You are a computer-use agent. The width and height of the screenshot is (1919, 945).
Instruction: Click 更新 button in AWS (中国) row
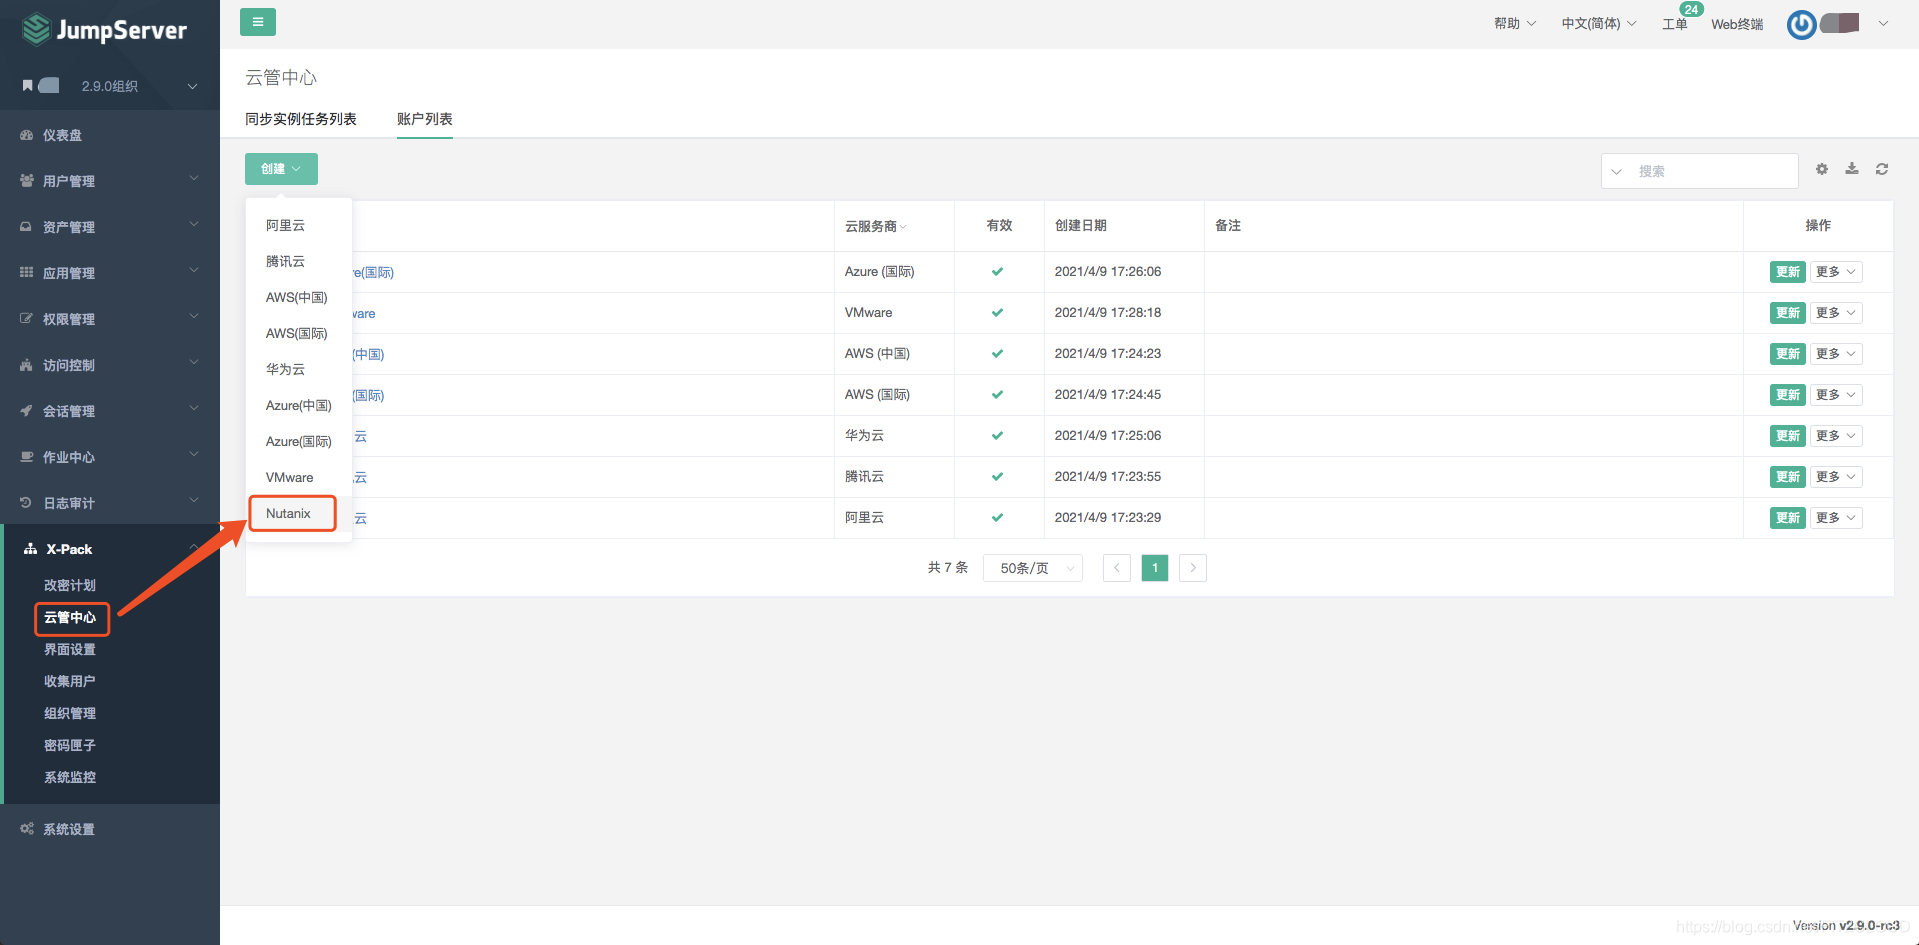click(1787, 354)
